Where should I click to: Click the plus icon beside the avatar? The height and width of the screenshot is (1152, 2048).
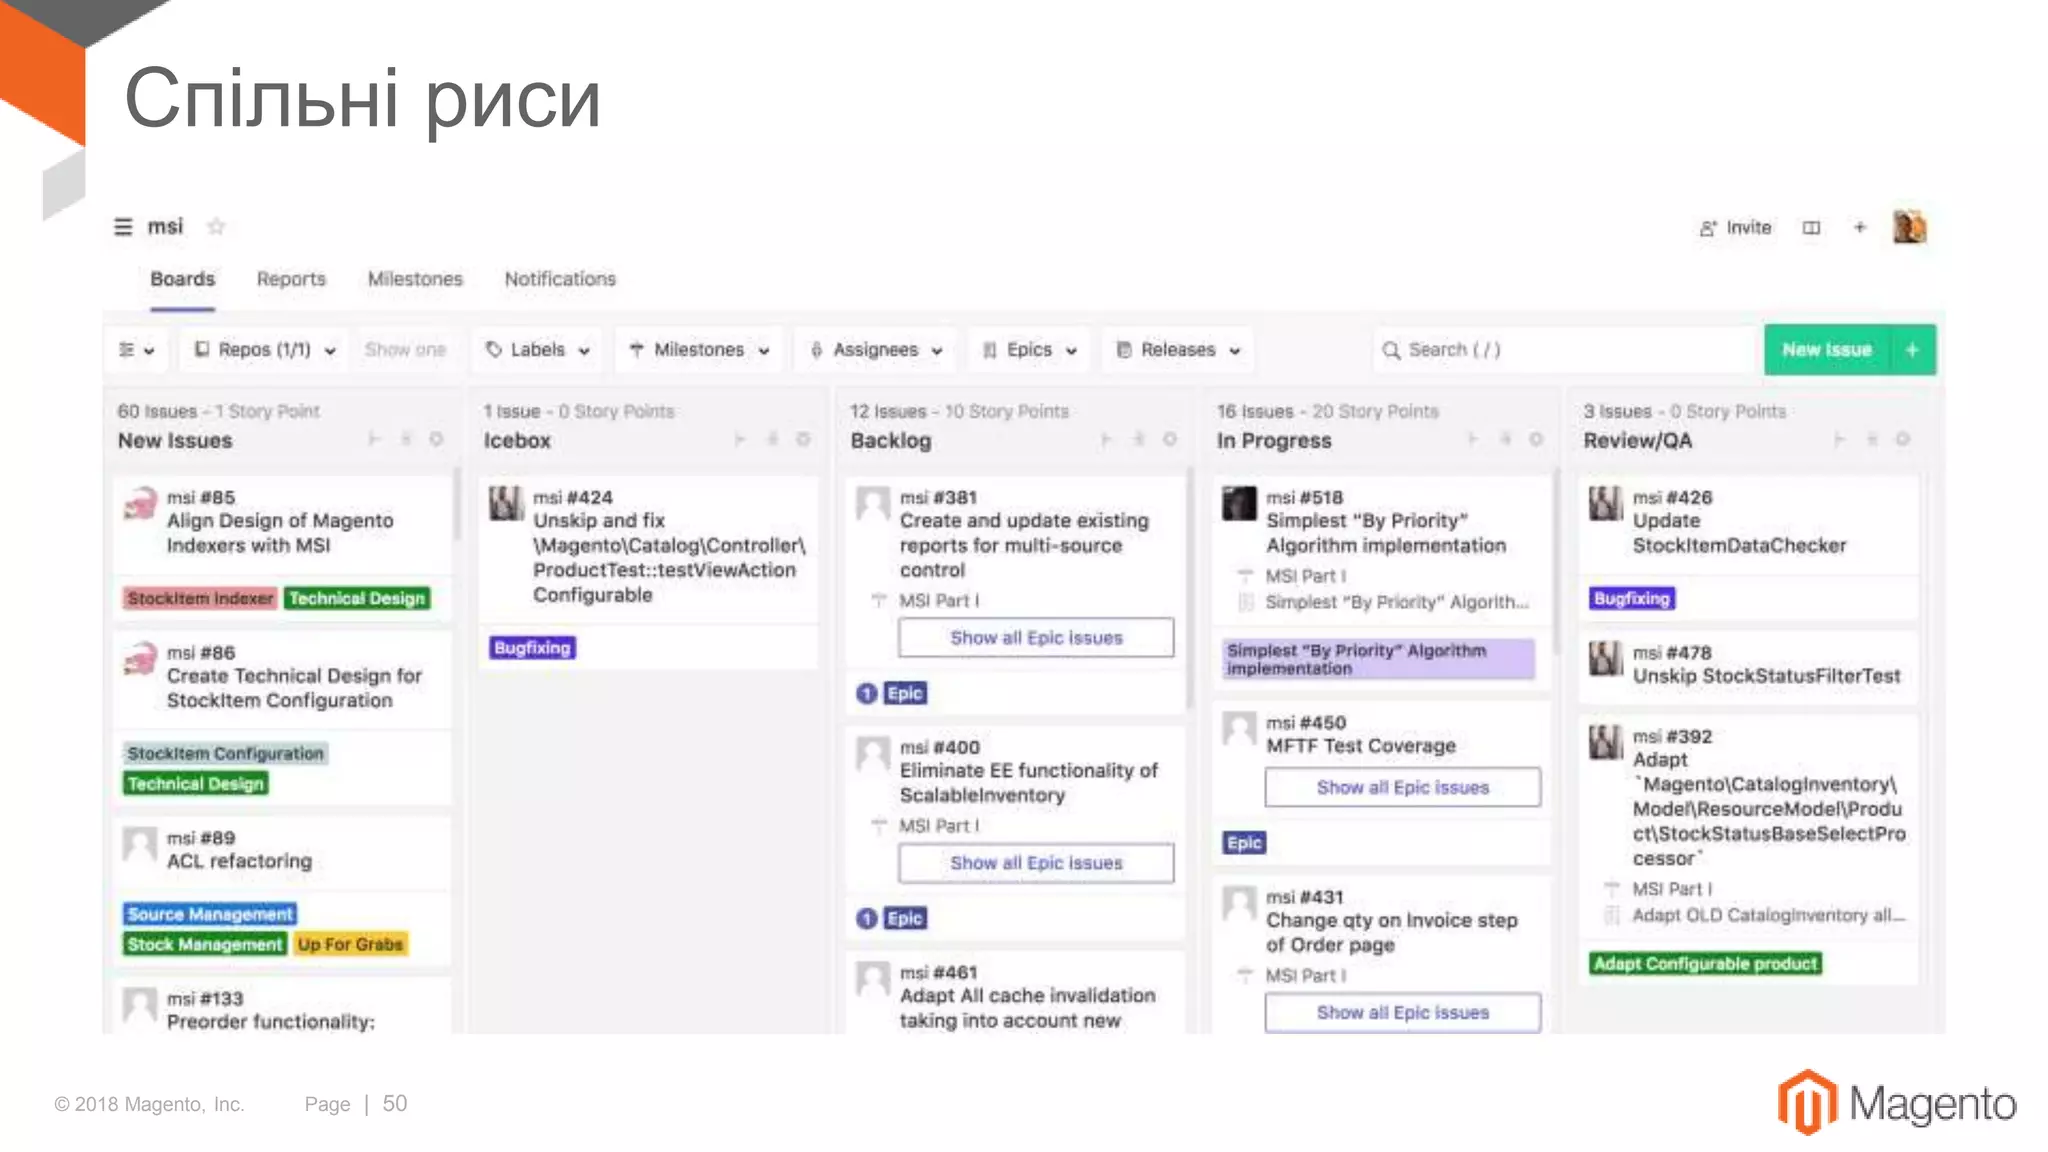point(1860,228)
